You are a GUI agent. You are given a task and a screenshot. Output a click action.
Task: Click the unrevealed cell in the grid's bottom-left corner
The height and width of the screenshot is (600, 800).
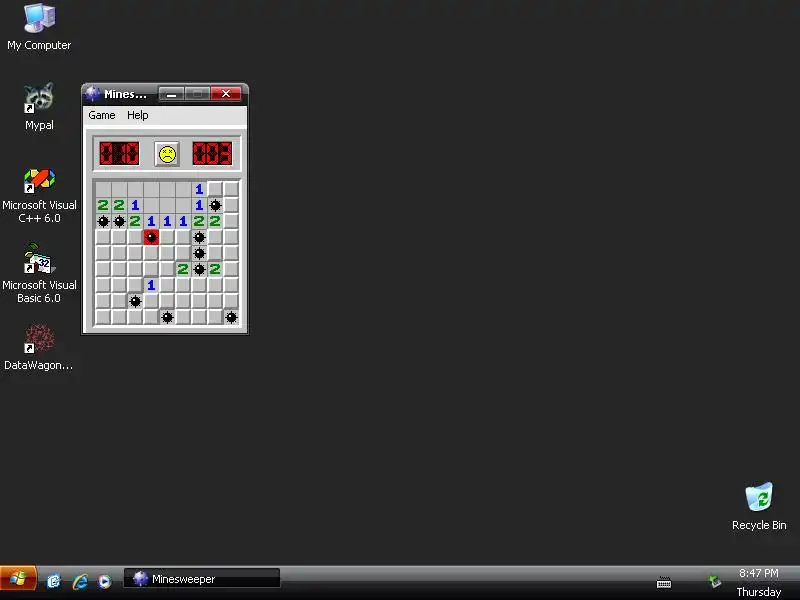[103, 317]
